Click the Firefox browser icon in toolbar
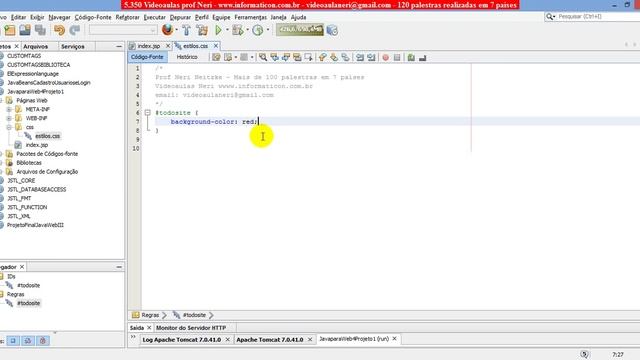Image resolution: width=640 pixels, height=360 pixels. point(167,30)
